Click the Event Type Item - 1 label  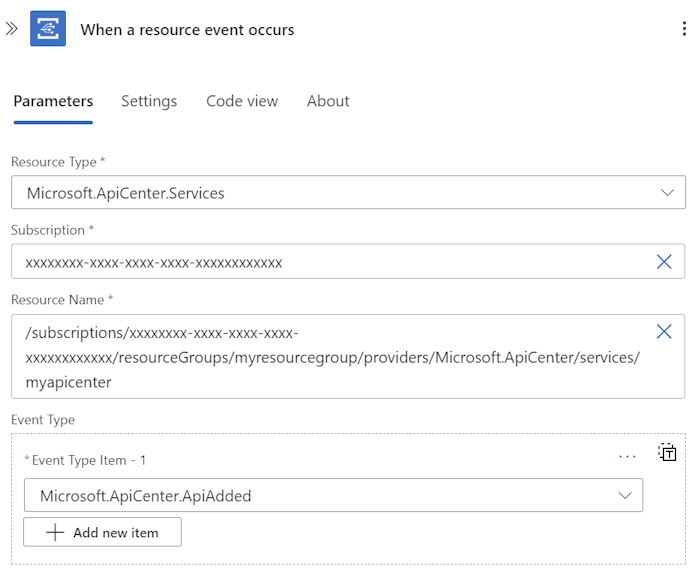89,460
